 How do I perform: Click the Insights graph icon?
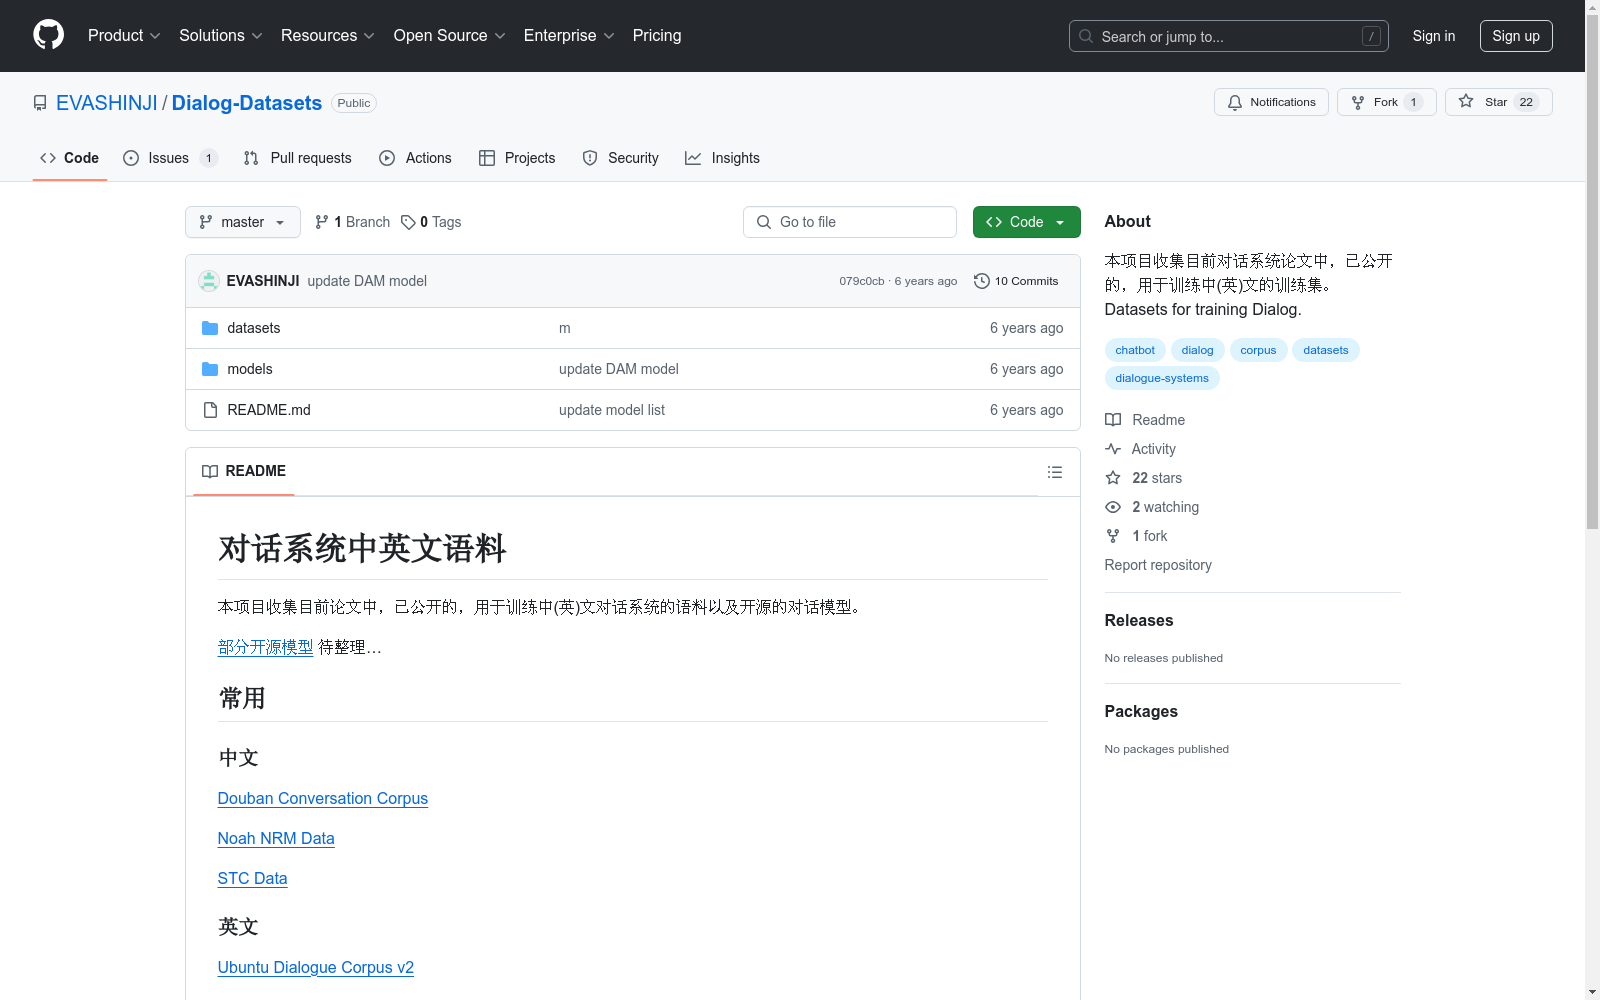coord(693,158)
